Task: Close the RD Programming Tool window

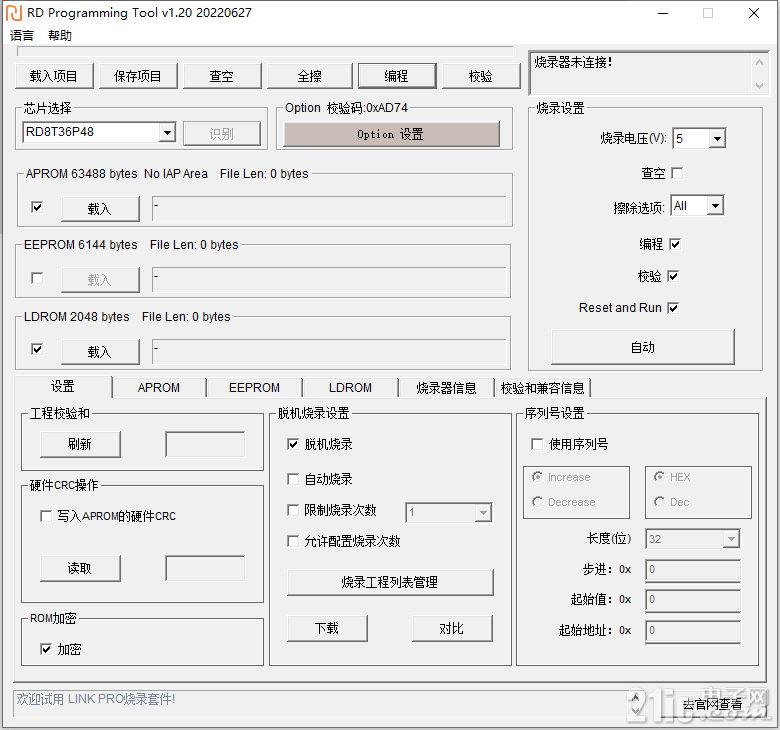Action: pyautogui.click(x=754, y=13)
